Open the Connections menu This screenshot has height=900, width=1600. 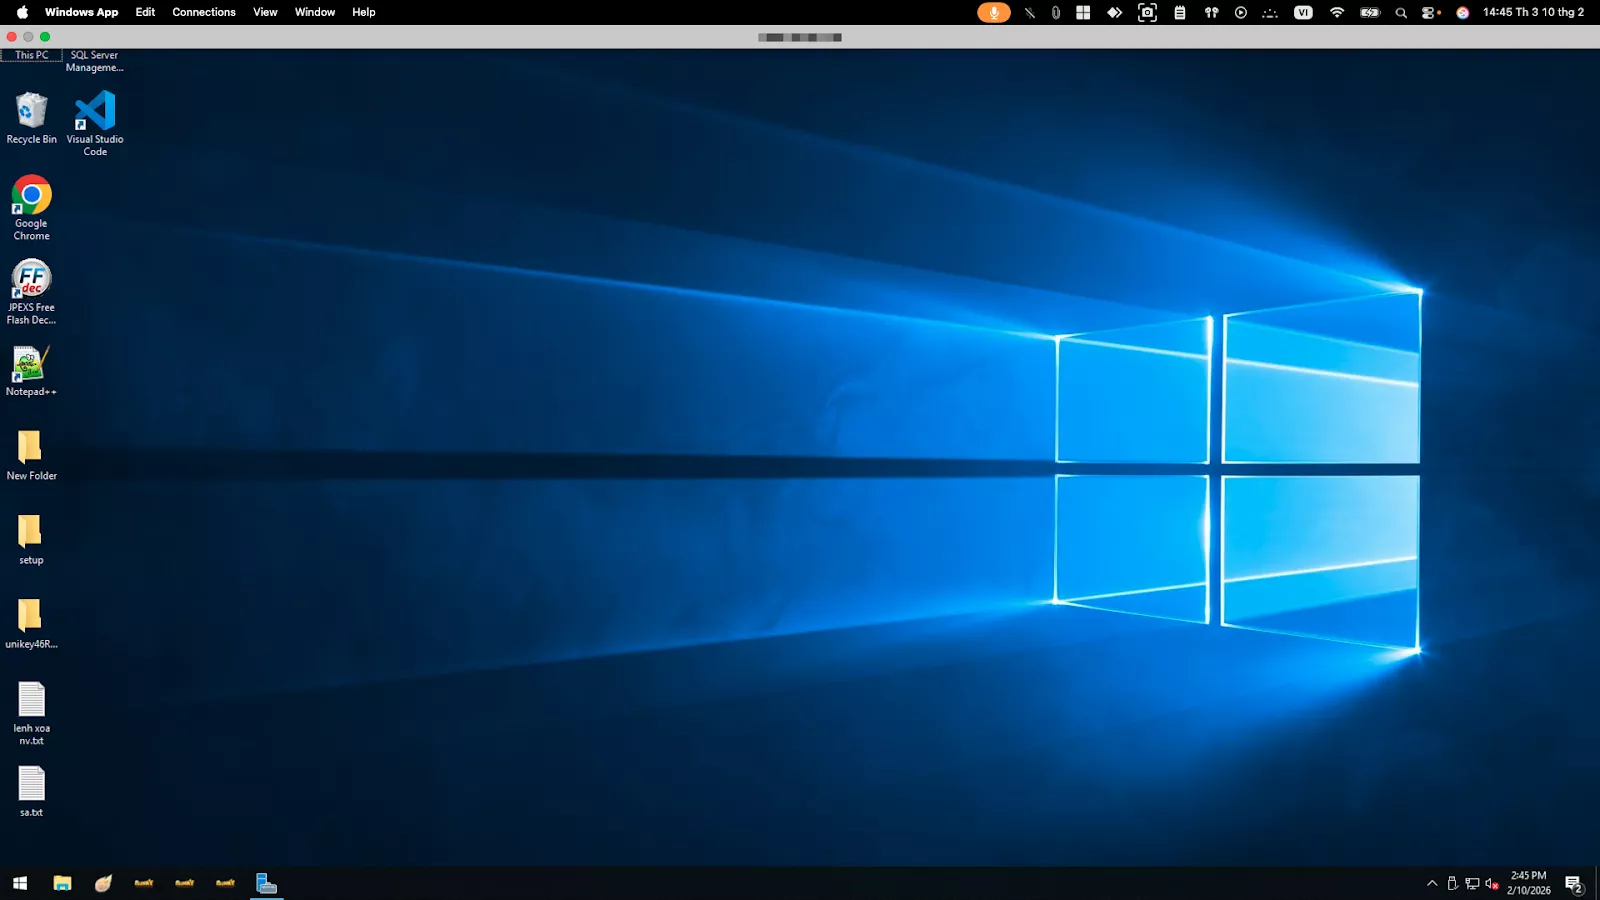[204, 12]
